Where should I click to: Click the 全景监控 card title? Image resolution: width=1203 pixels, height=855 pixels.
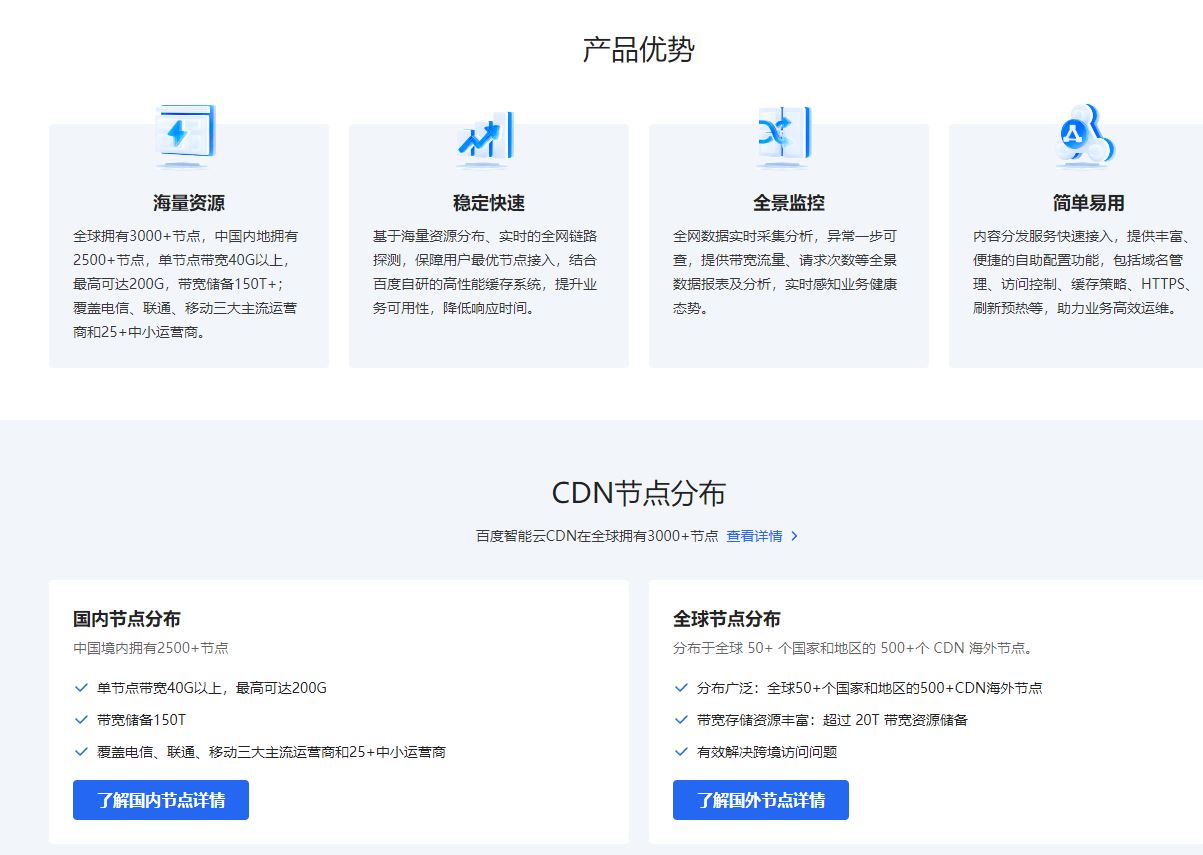click(789, 203)
